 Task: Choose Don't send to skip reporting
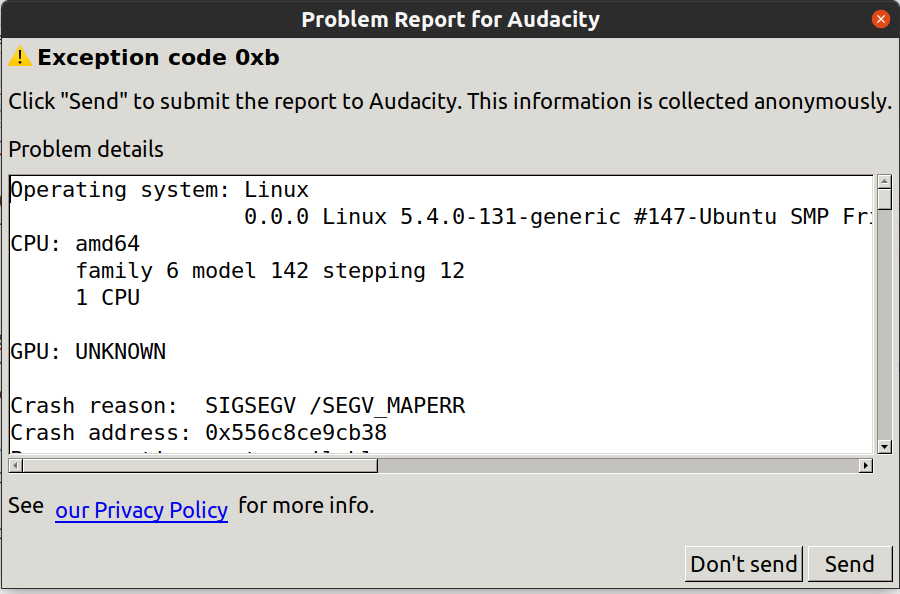pyautogui.click(x=744, y=564)
